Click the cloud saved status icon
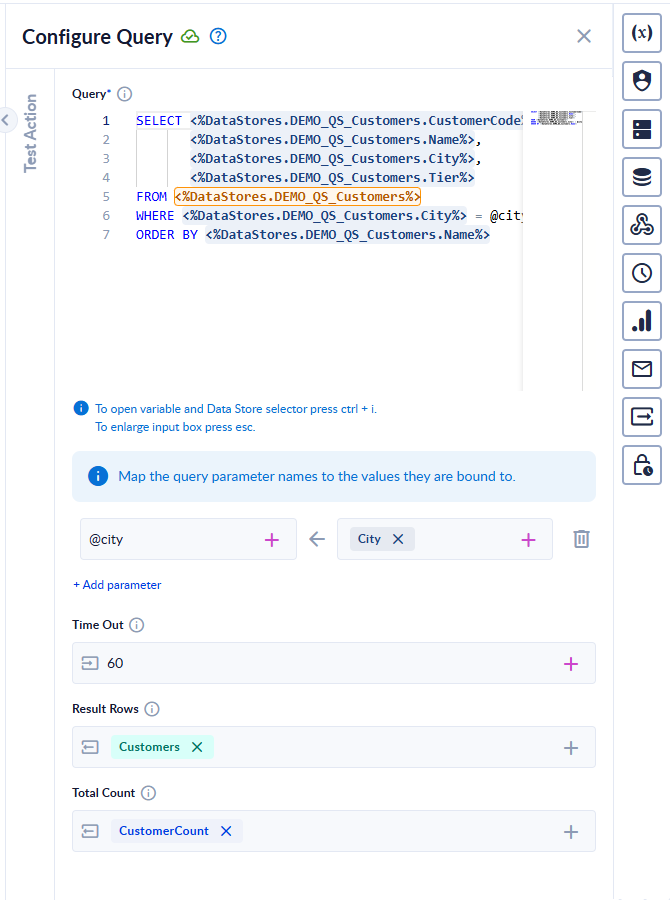 pos(190,37)
